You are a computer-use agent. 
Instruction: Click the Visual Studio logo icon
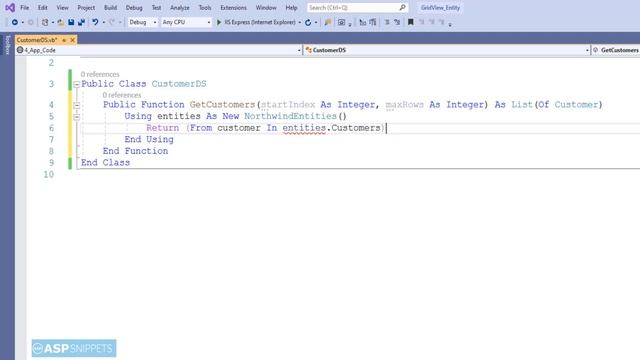[x=10, y=7]
